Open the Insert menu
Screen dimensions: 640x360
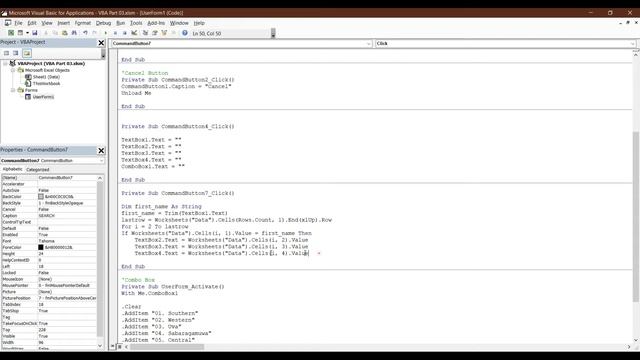[x=63, y=23]
